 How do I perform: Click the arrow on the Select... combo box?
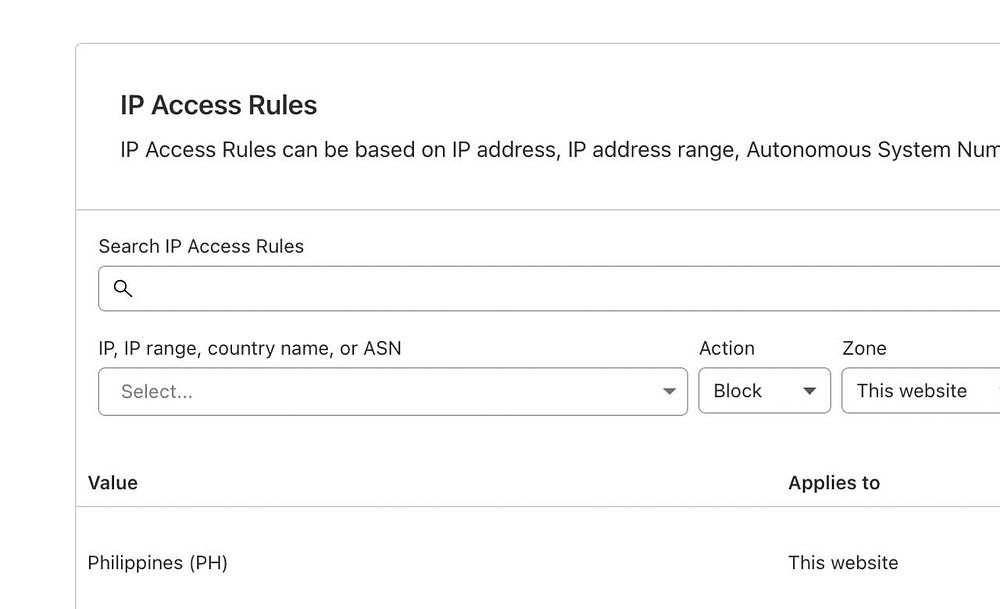point(669,391)
